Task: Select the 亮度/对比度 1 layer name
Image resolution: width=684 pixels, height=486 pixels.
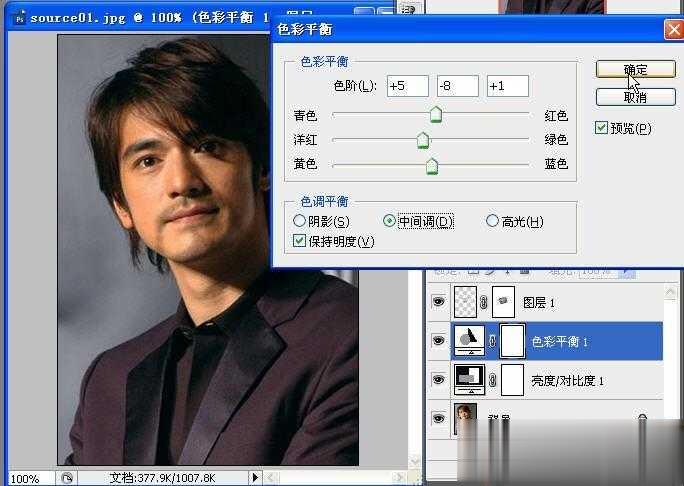Action: [568, 380]
